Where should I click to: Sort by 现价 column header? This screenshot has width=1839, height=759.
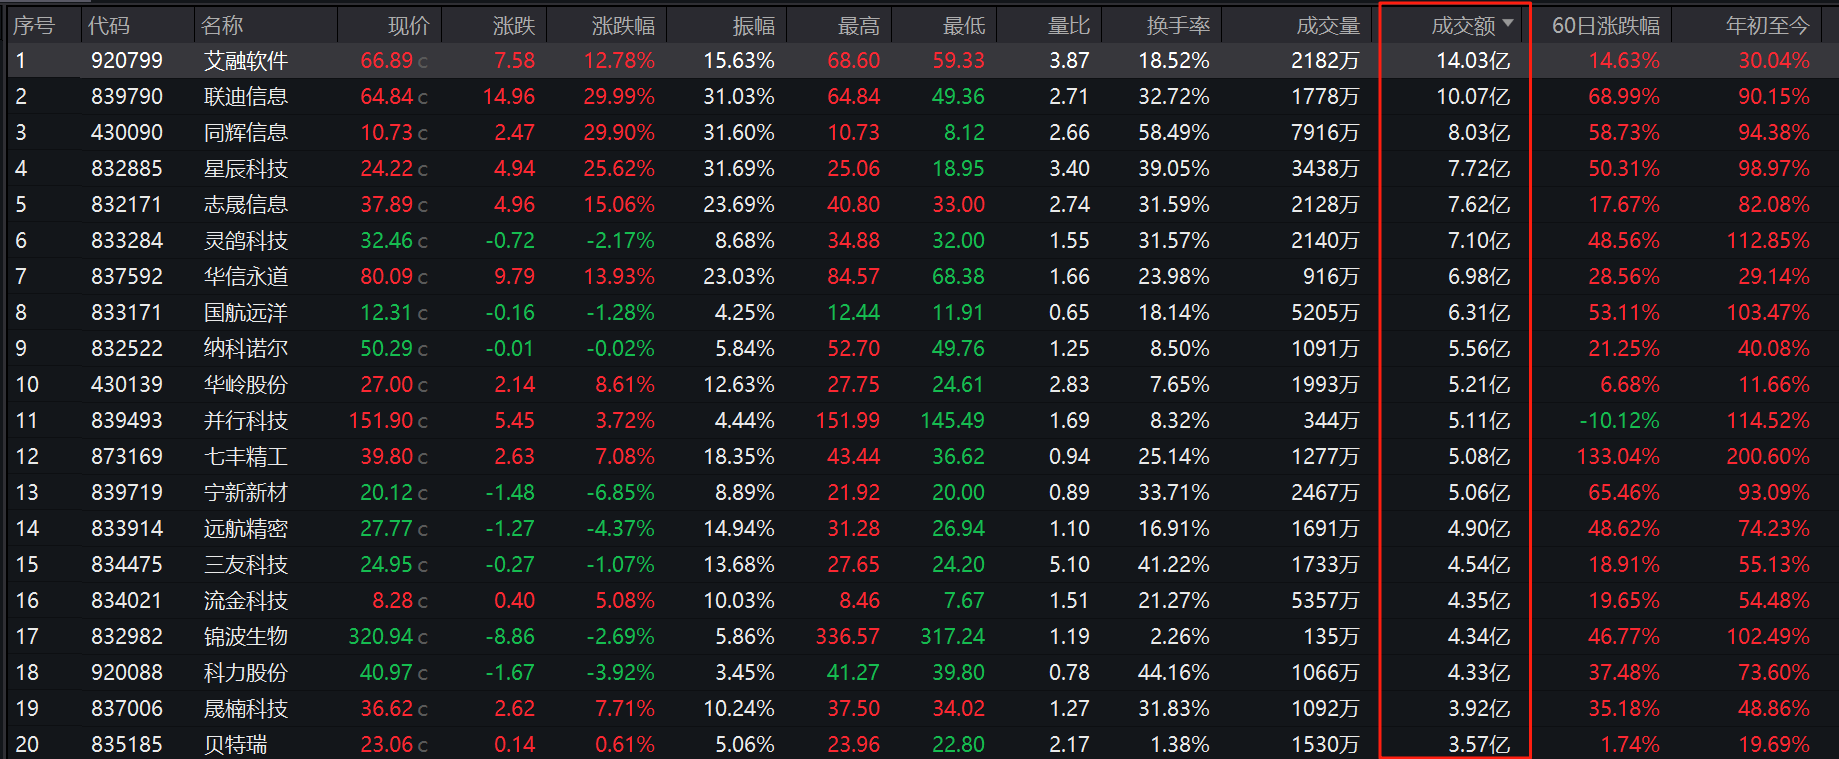tap(408, 26)
